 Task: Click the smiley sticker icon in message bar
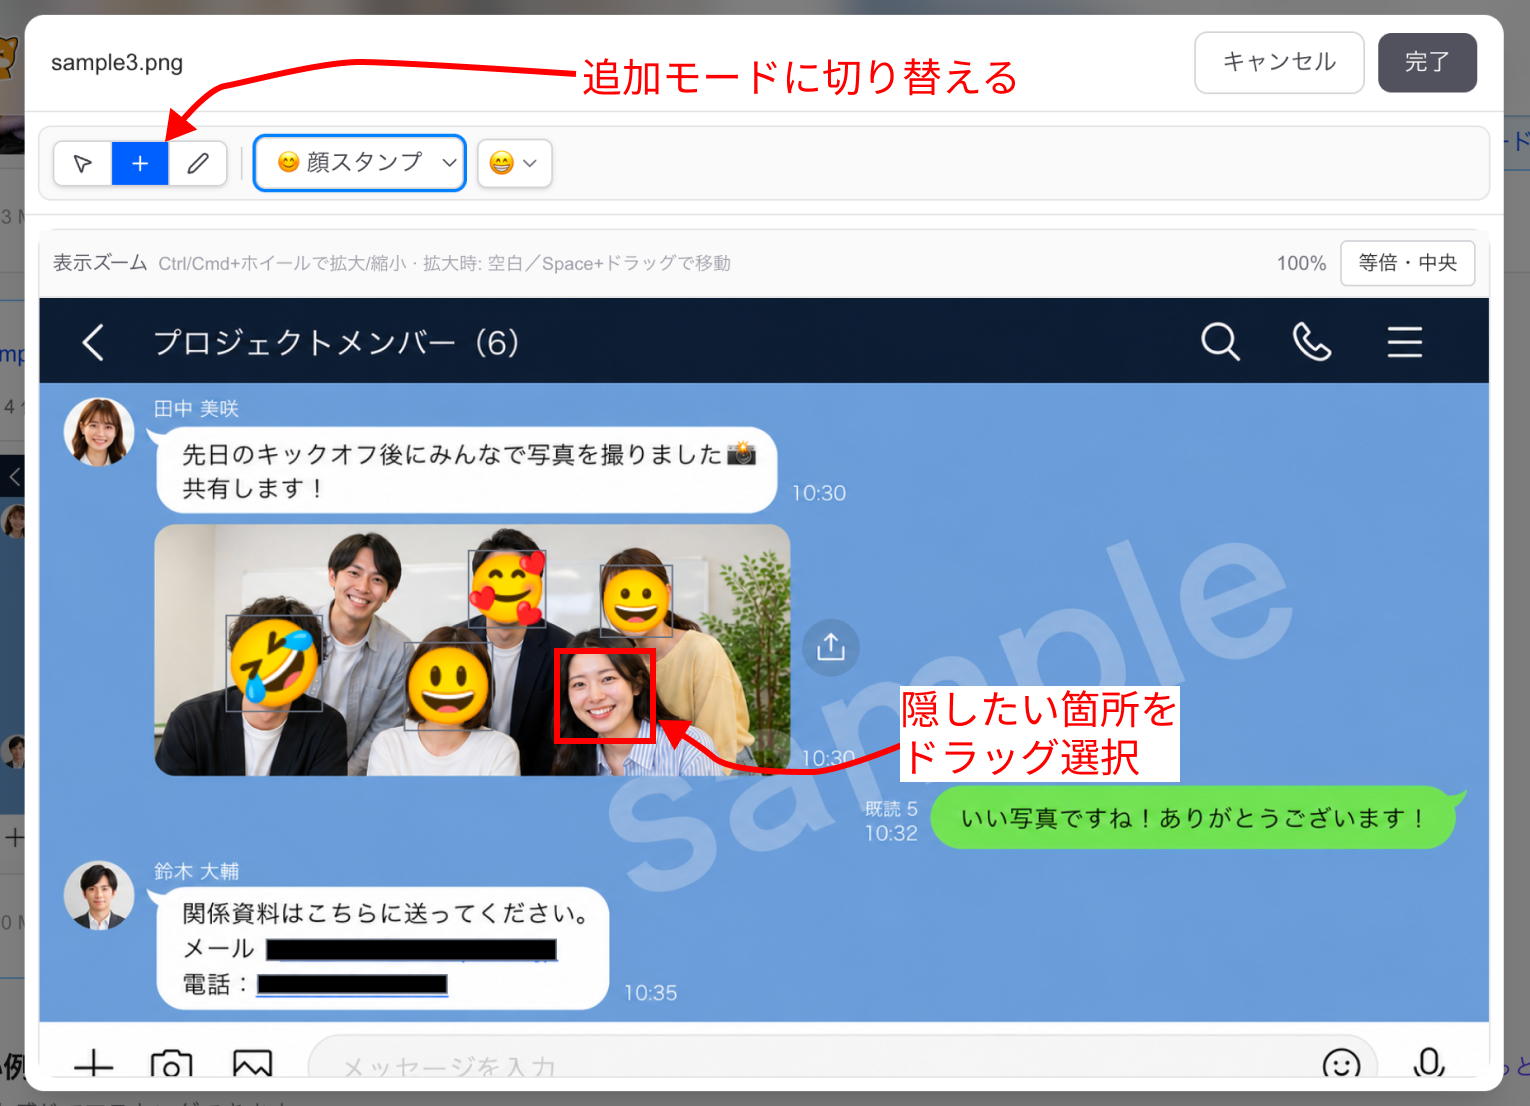(x=1341, y=1064)
